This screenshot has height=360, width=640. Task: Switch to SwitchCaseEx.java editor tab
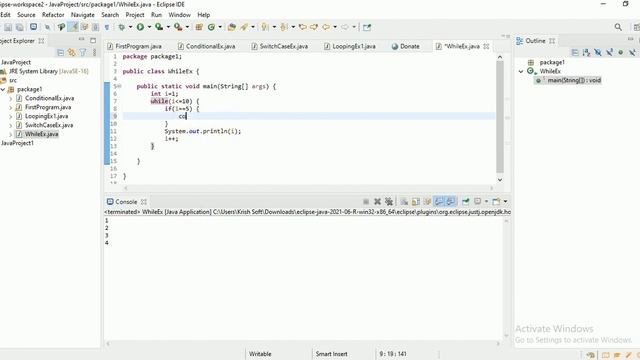coord(280,47)
